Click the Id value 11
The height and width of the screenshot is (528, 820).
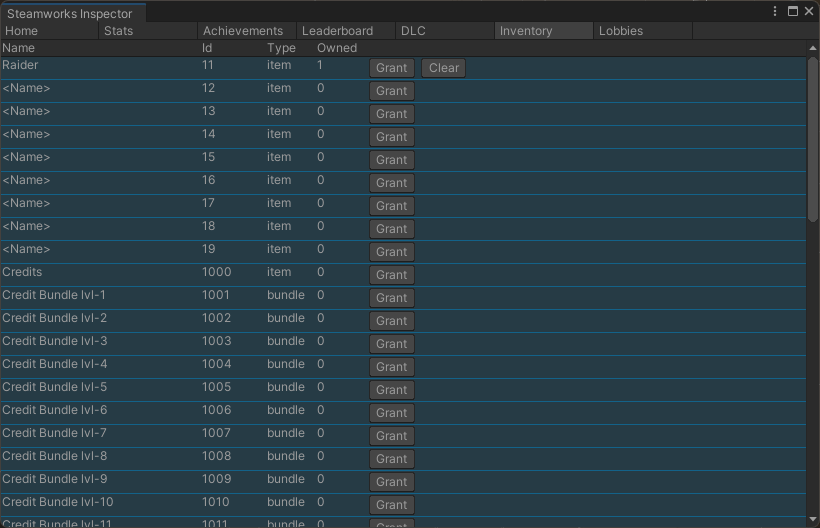click(x=208, y=65)
